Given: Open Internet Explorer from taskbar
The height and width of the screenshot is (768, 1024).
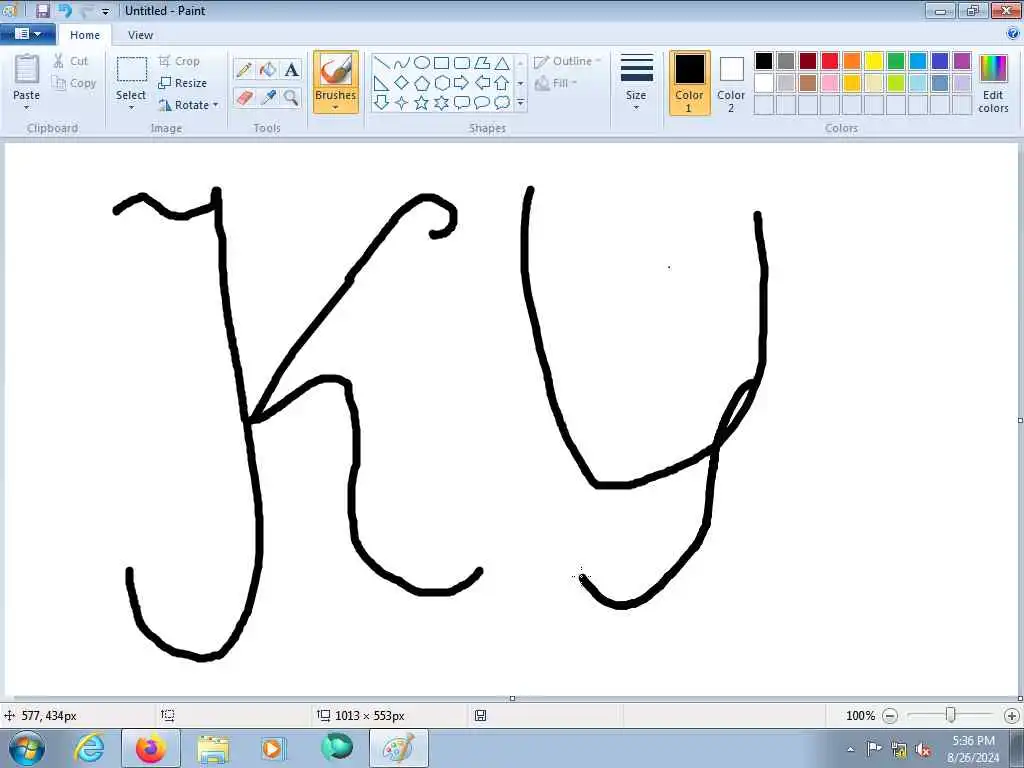Looking at the screenshot, I should click(89, 748).
